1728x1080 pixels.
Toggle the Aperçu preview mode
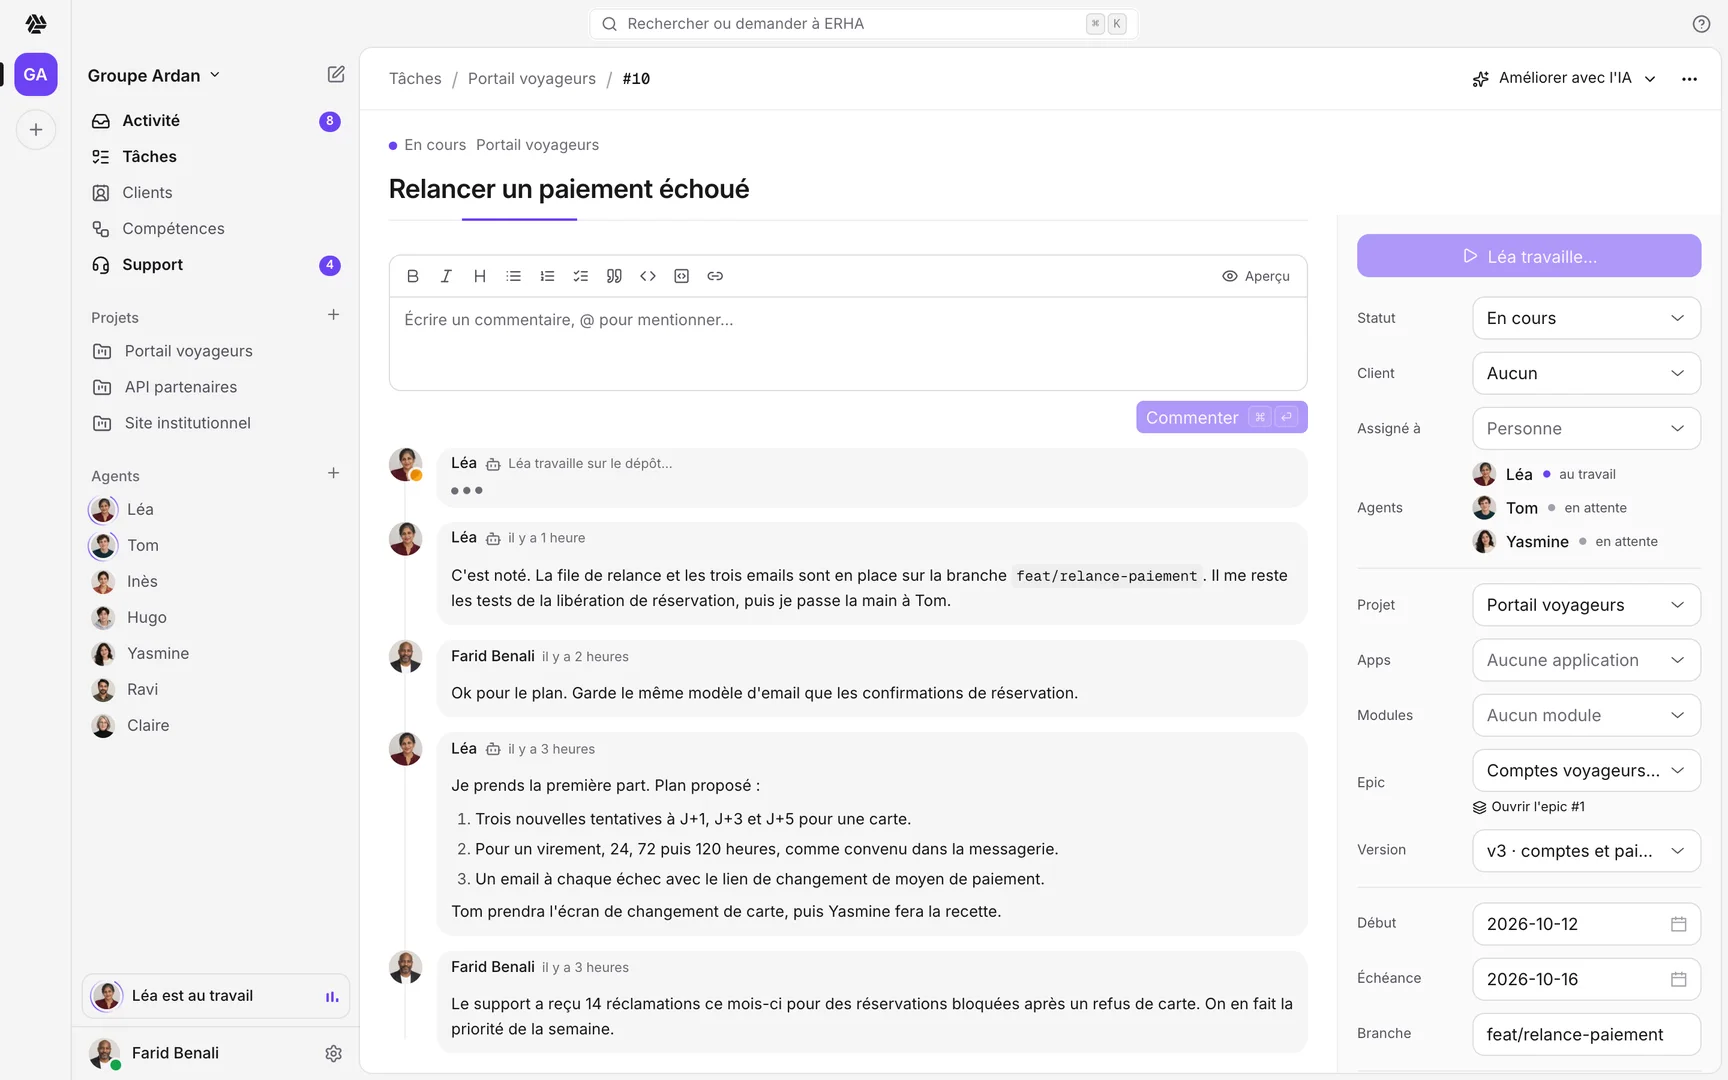(1256, 276)
